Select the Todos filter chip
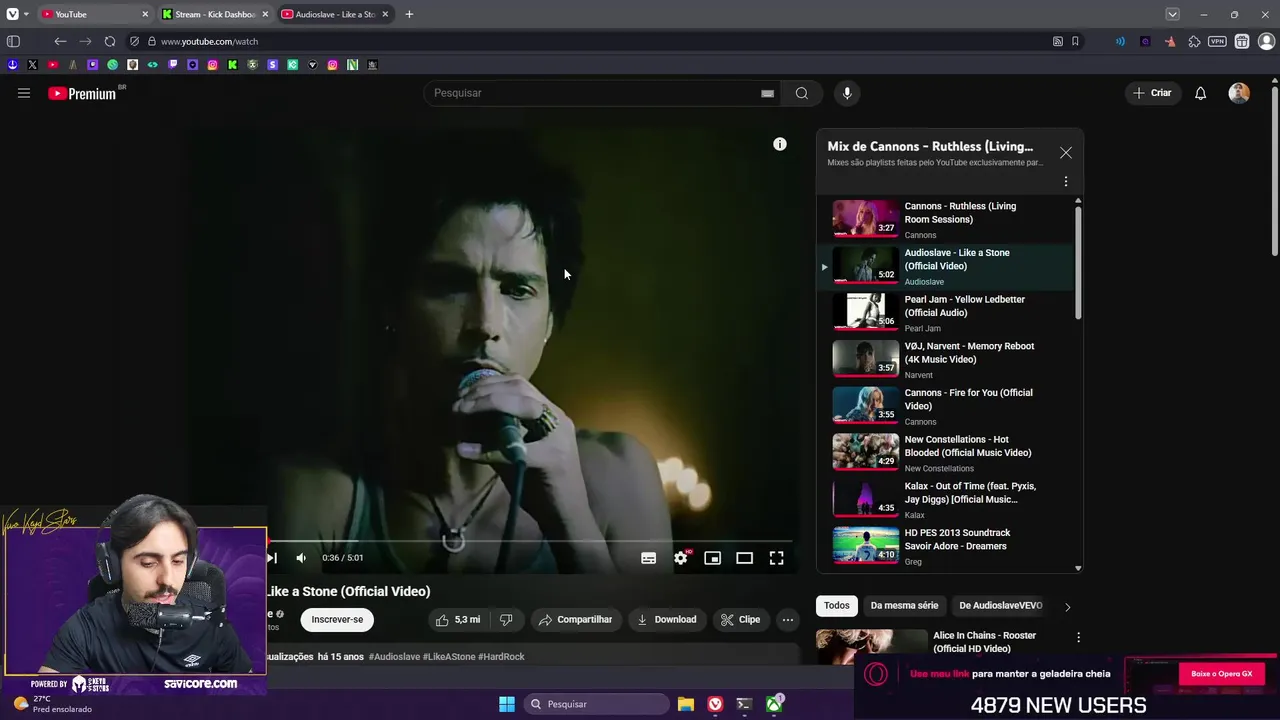1280x720 pixels. (x=837, y=606)
